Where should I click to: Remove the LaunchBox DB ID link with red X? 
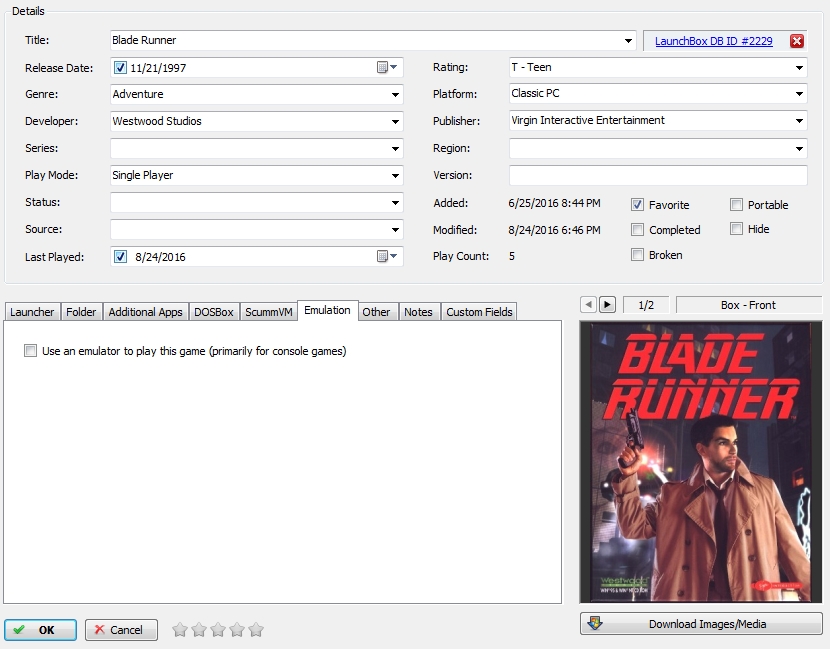point(797,41)
